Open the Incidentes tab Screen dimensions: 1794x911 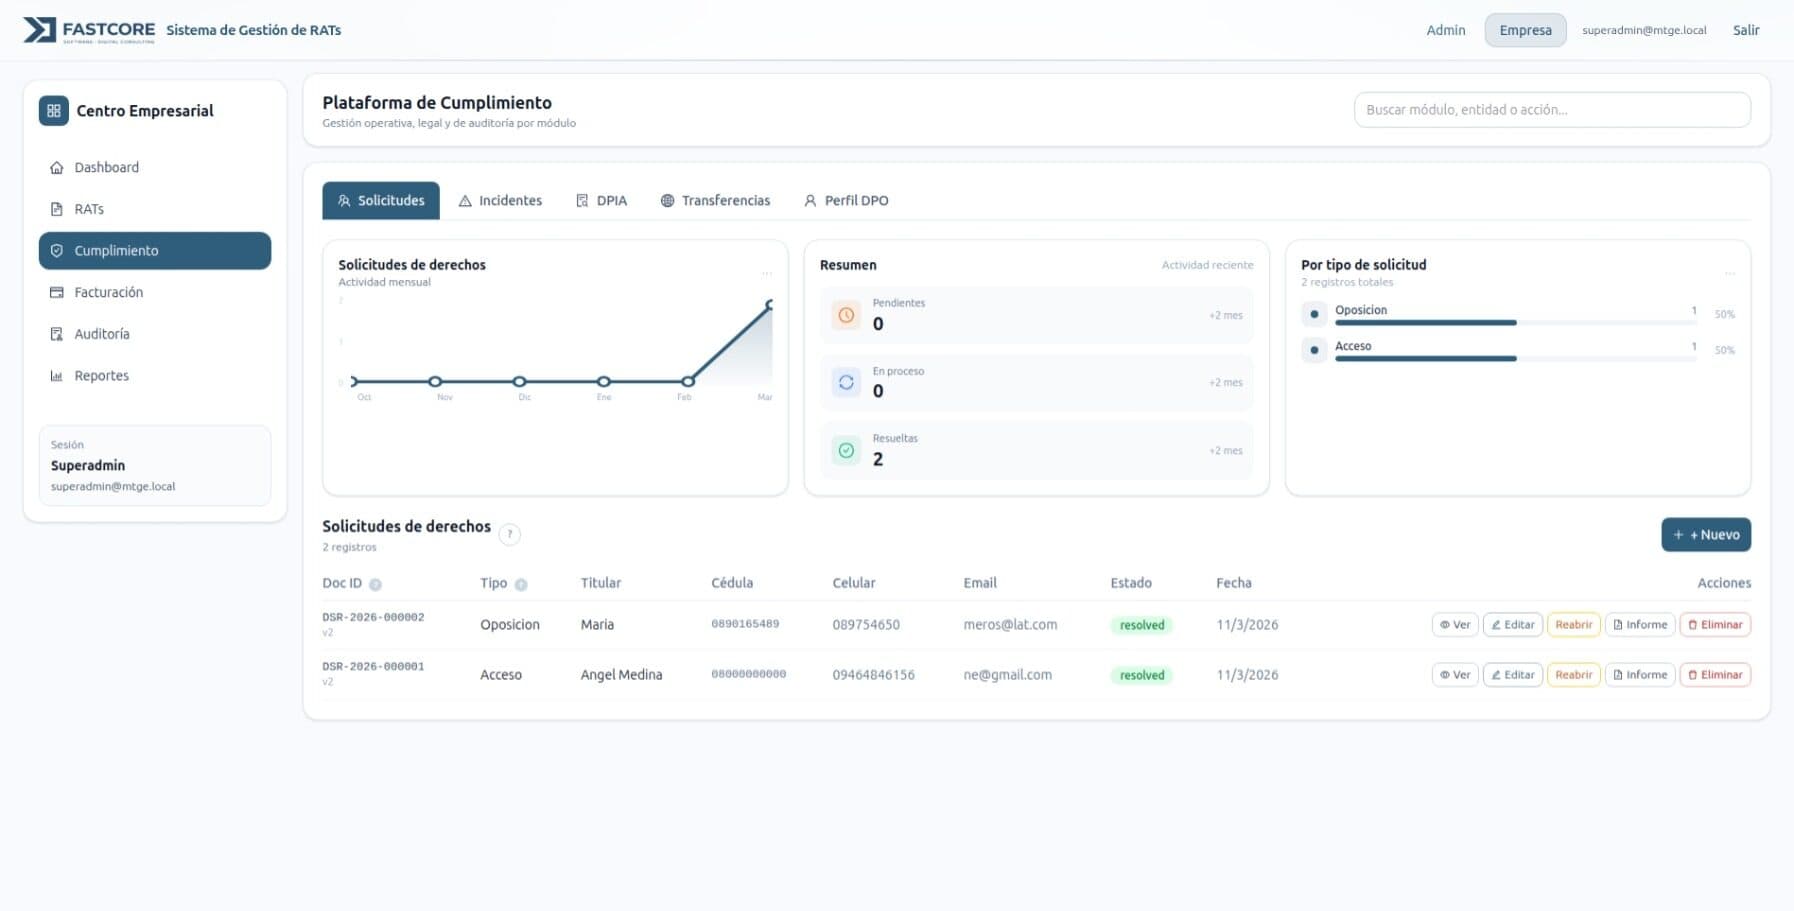[x=500, y=201]
